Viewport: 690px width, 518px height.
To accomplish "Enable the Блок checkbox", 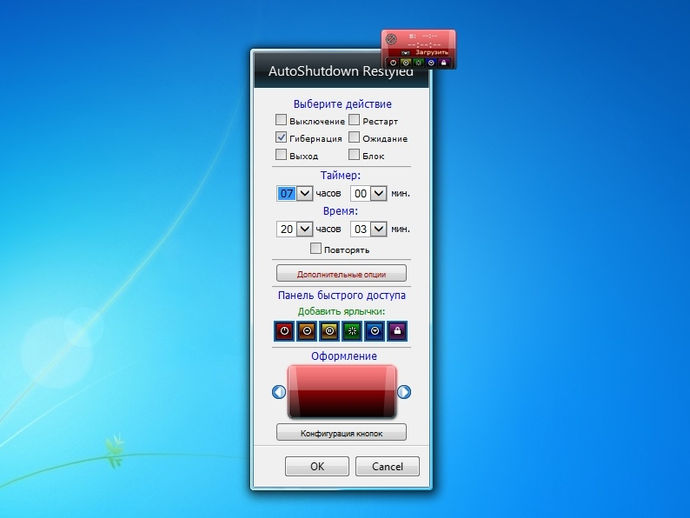I will click(354, 154).
